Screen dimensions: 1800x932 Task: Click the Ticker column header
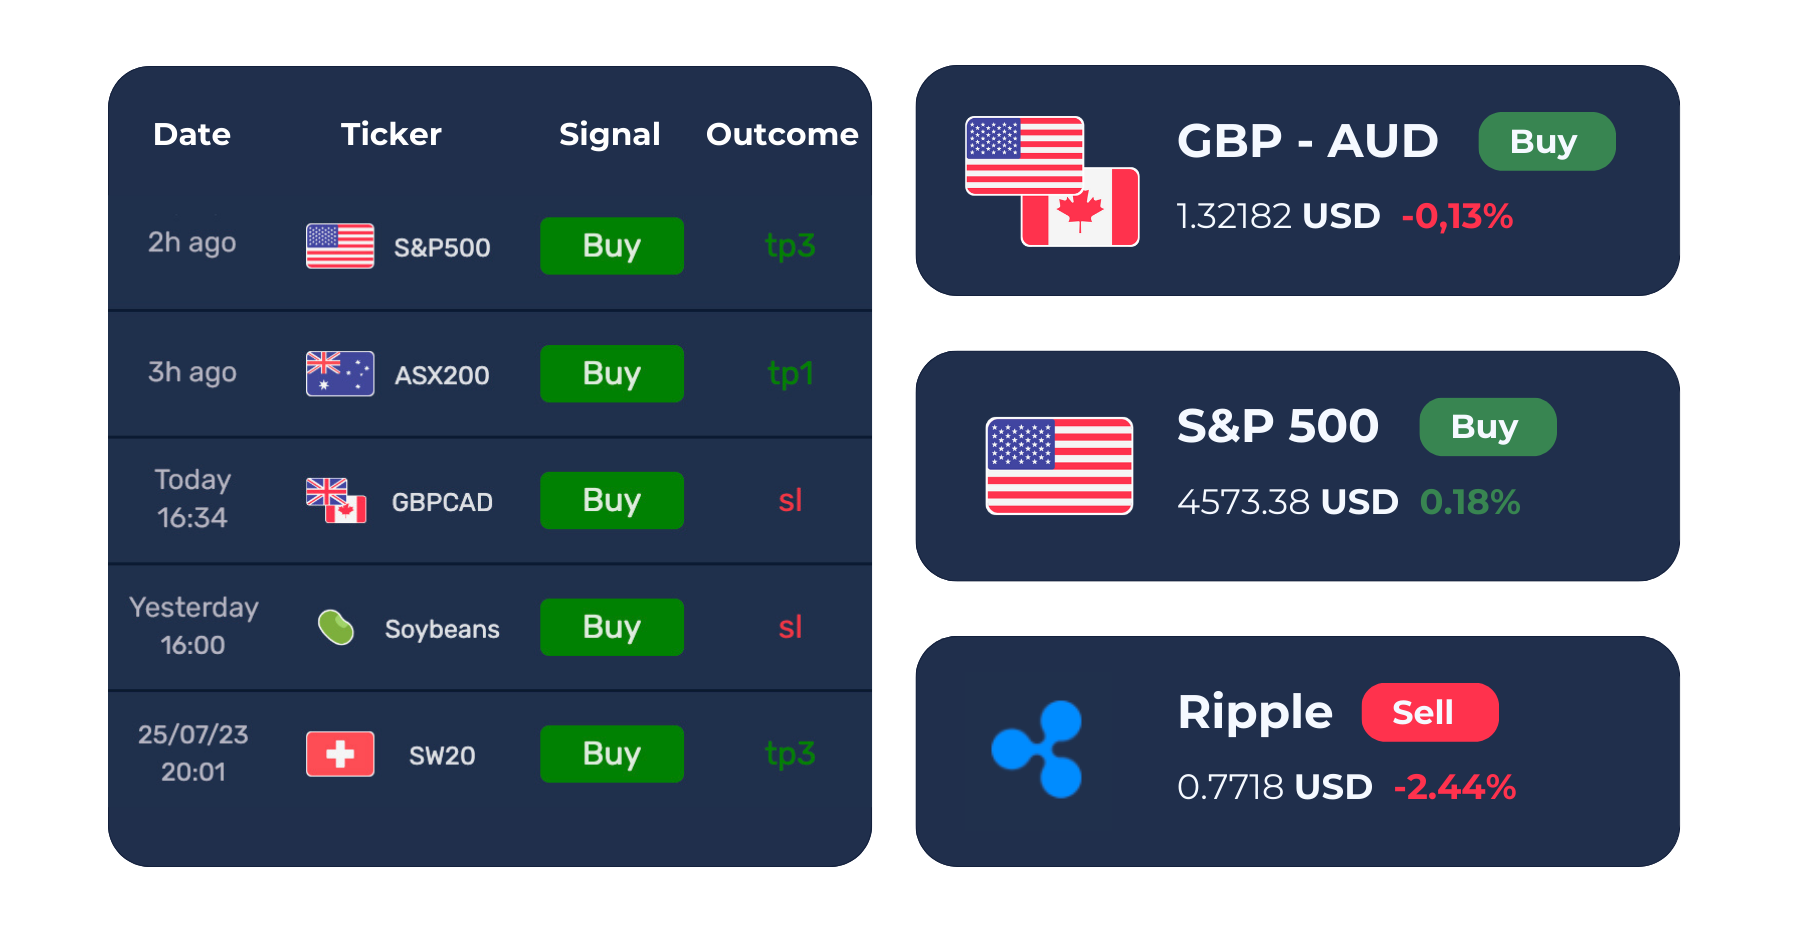pyautogui.click(x=391, y=134)
